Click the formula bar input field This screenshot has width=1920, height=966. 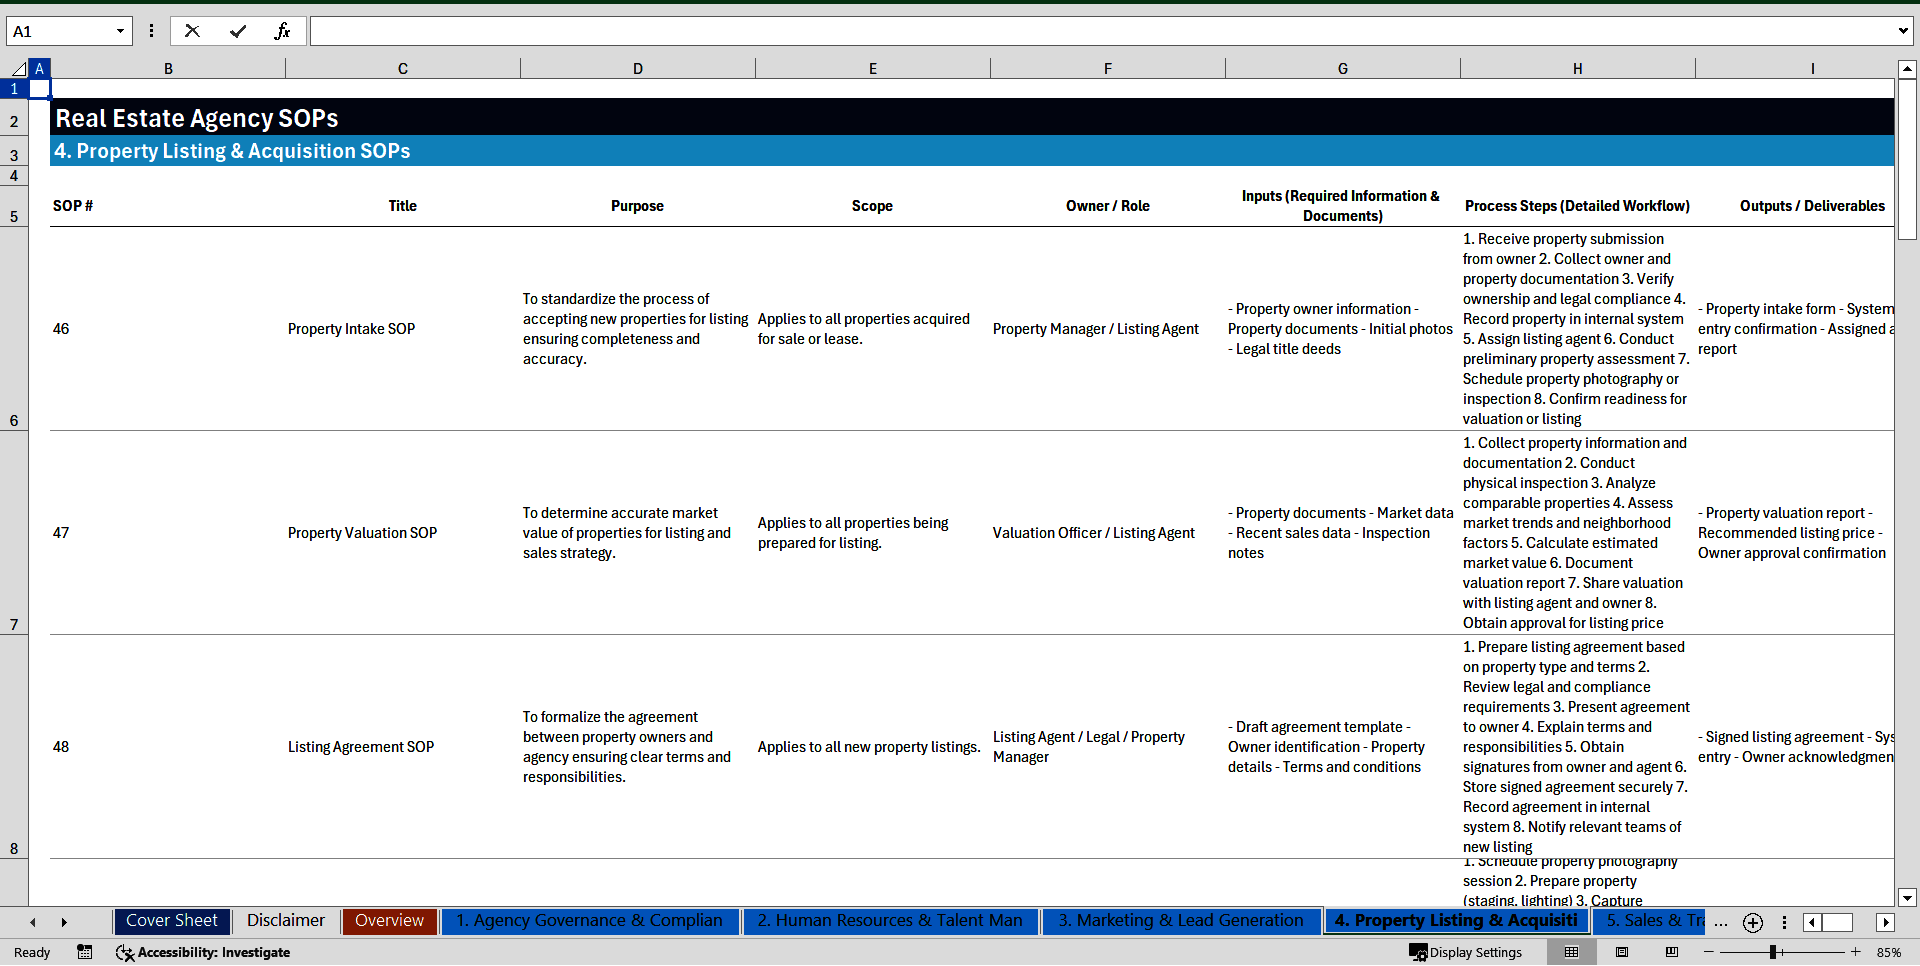click(1100, 31)
